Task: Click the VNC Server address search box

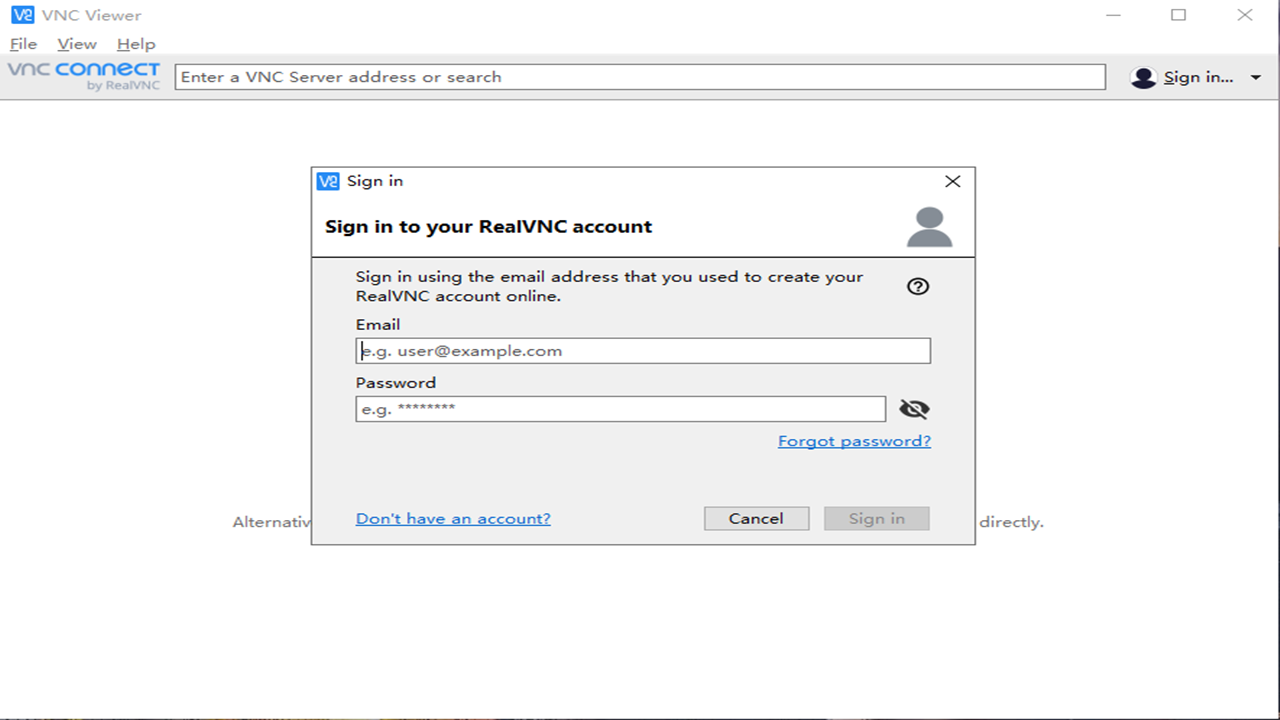Action: click(x=640, y=77)
